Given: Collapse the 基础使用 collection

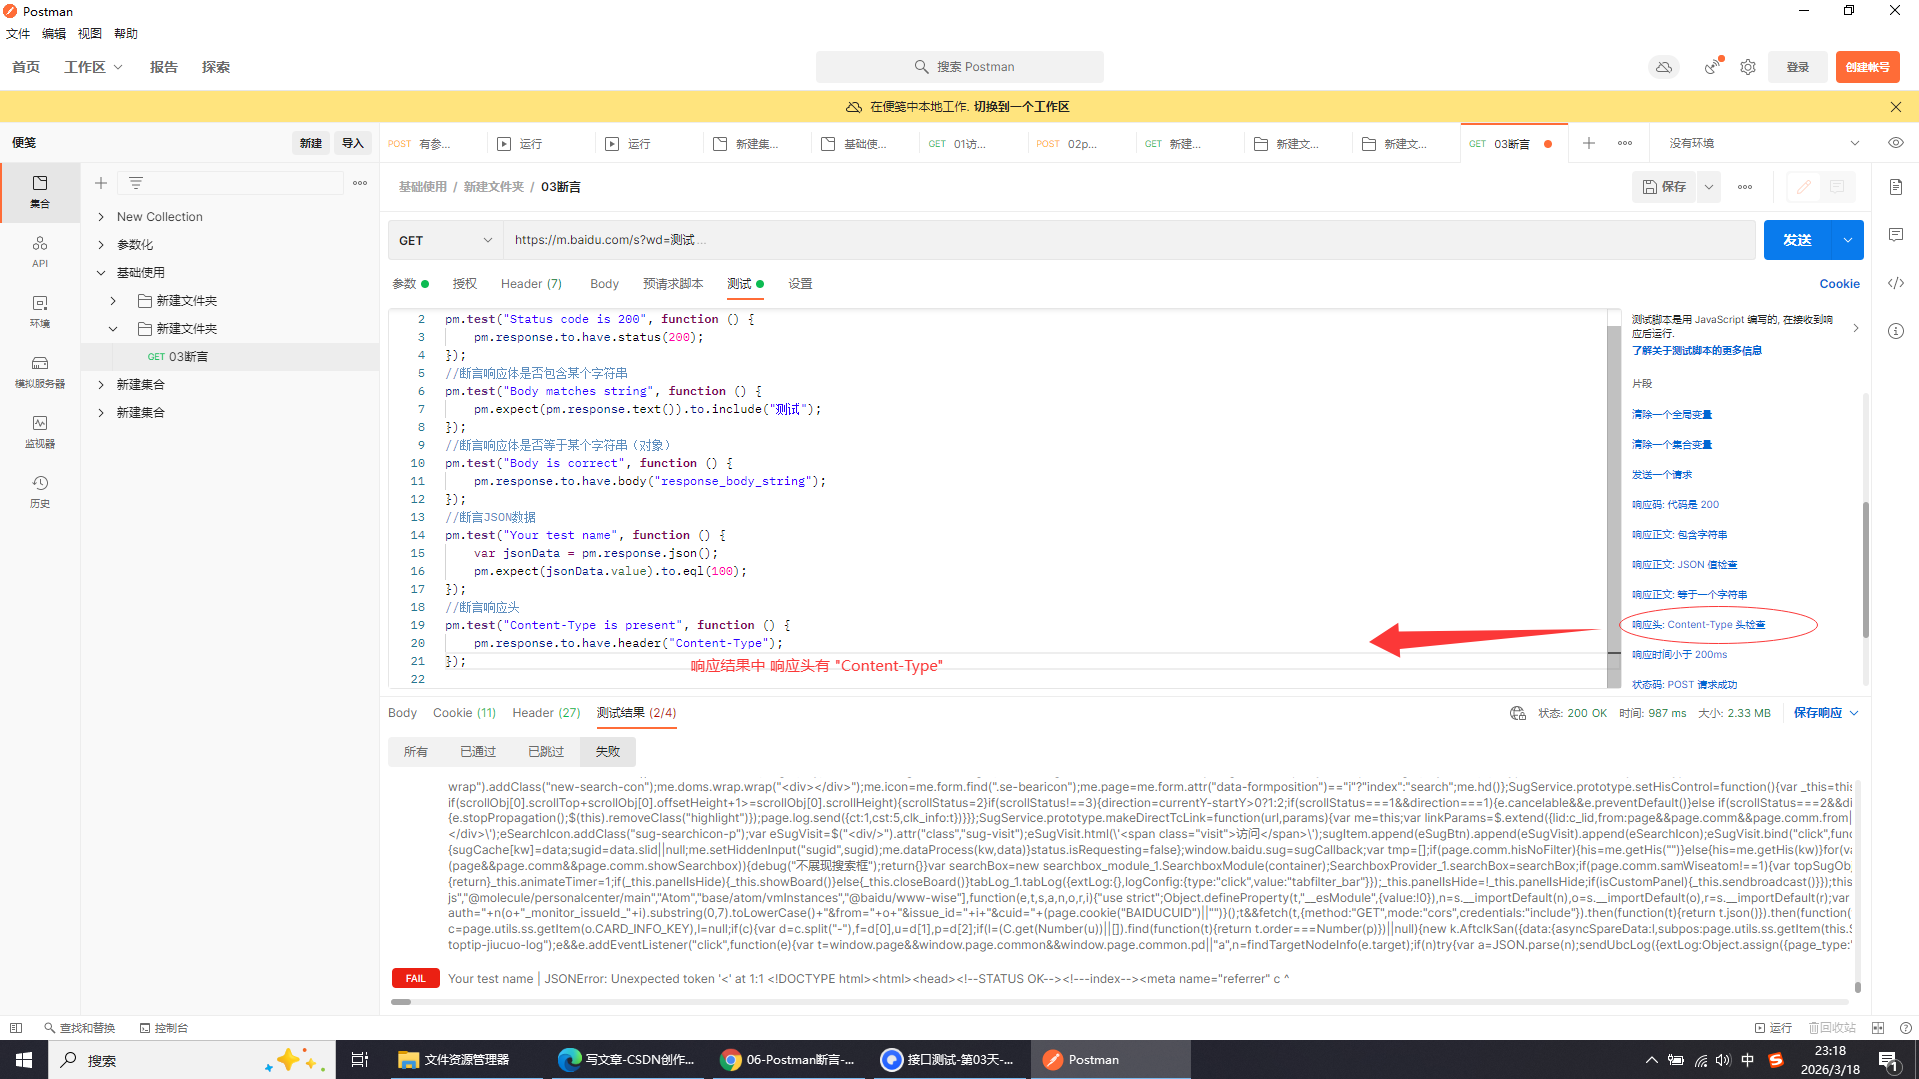Looking at the screenshot, I should tap(101, 273).
